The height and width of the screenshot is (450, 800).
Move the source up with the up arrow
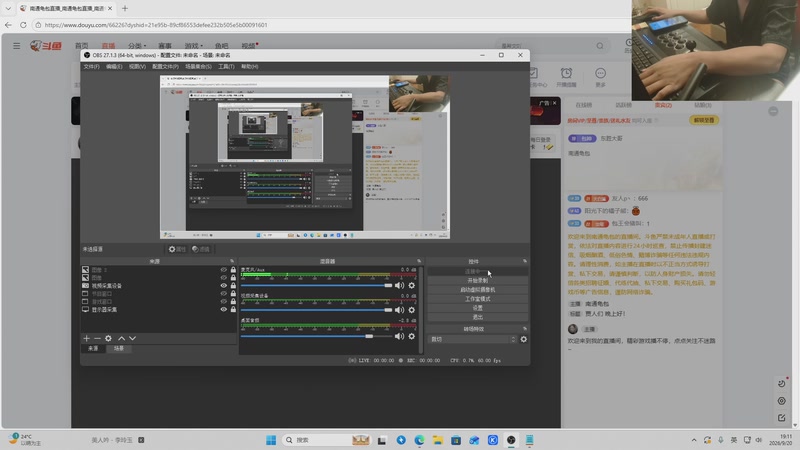coord(121,338)
